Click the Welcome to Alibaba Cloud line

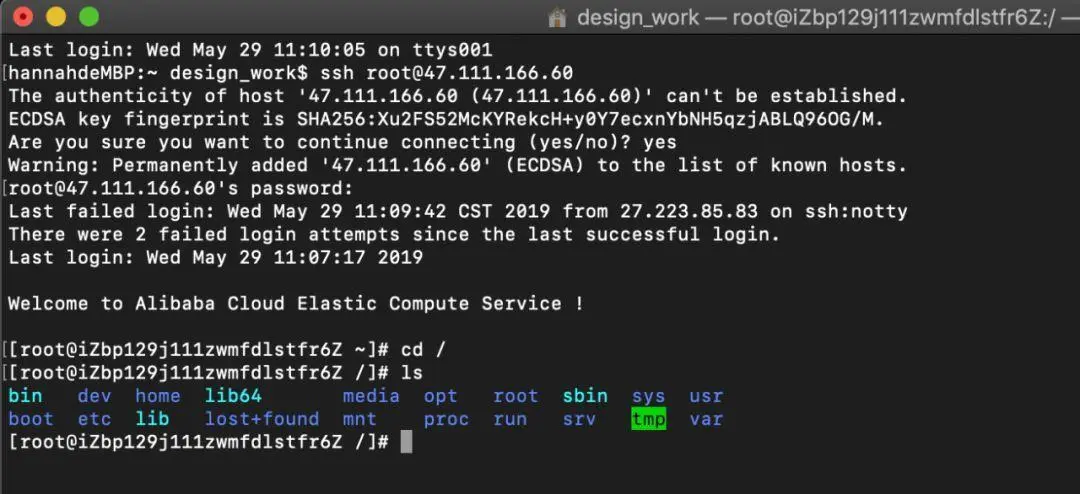(x=296, y=304)
